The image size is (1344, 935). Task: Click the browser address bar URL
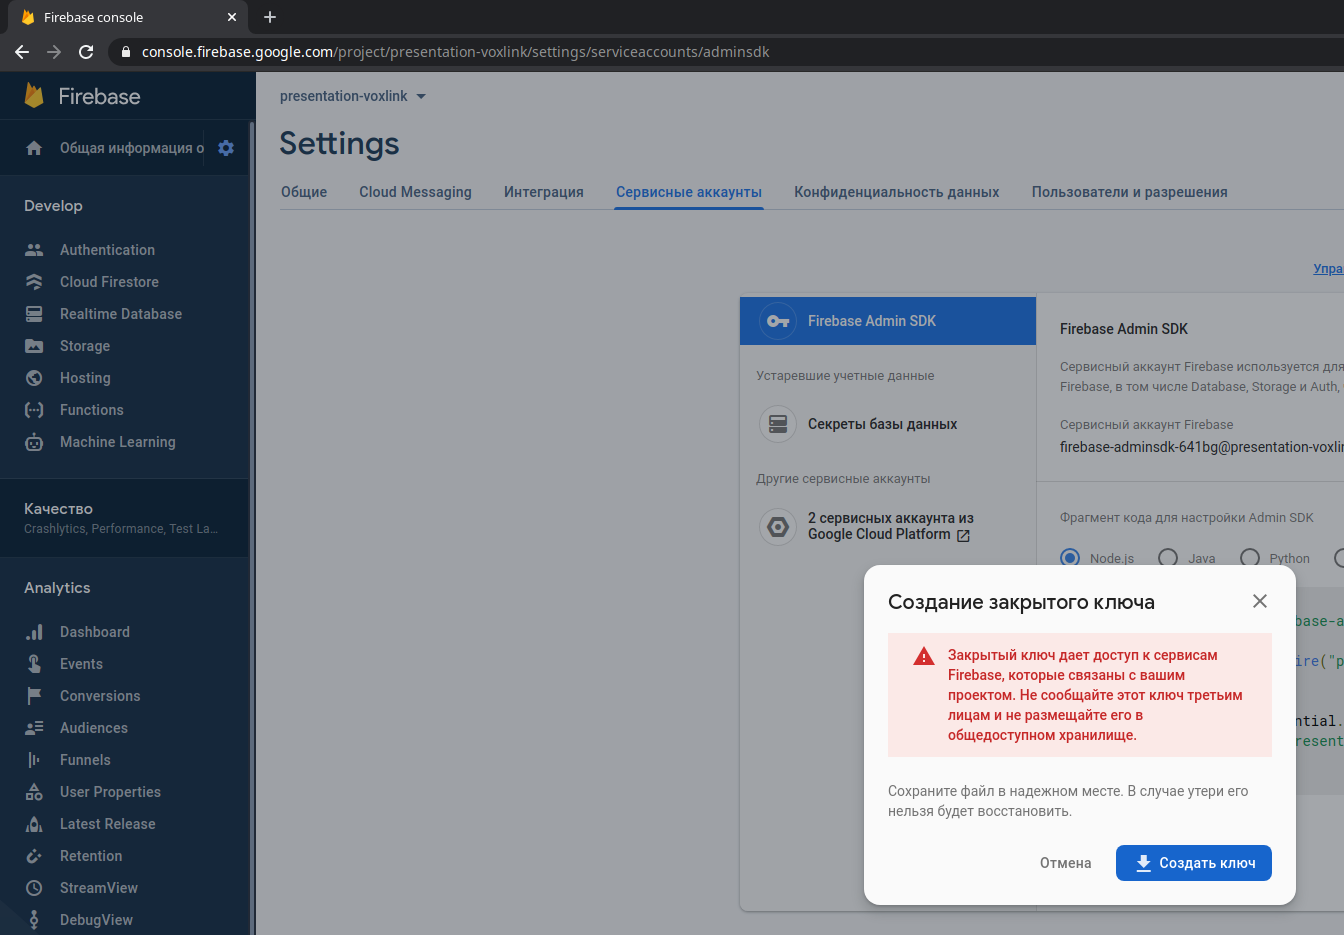click(x=455, y=52)
